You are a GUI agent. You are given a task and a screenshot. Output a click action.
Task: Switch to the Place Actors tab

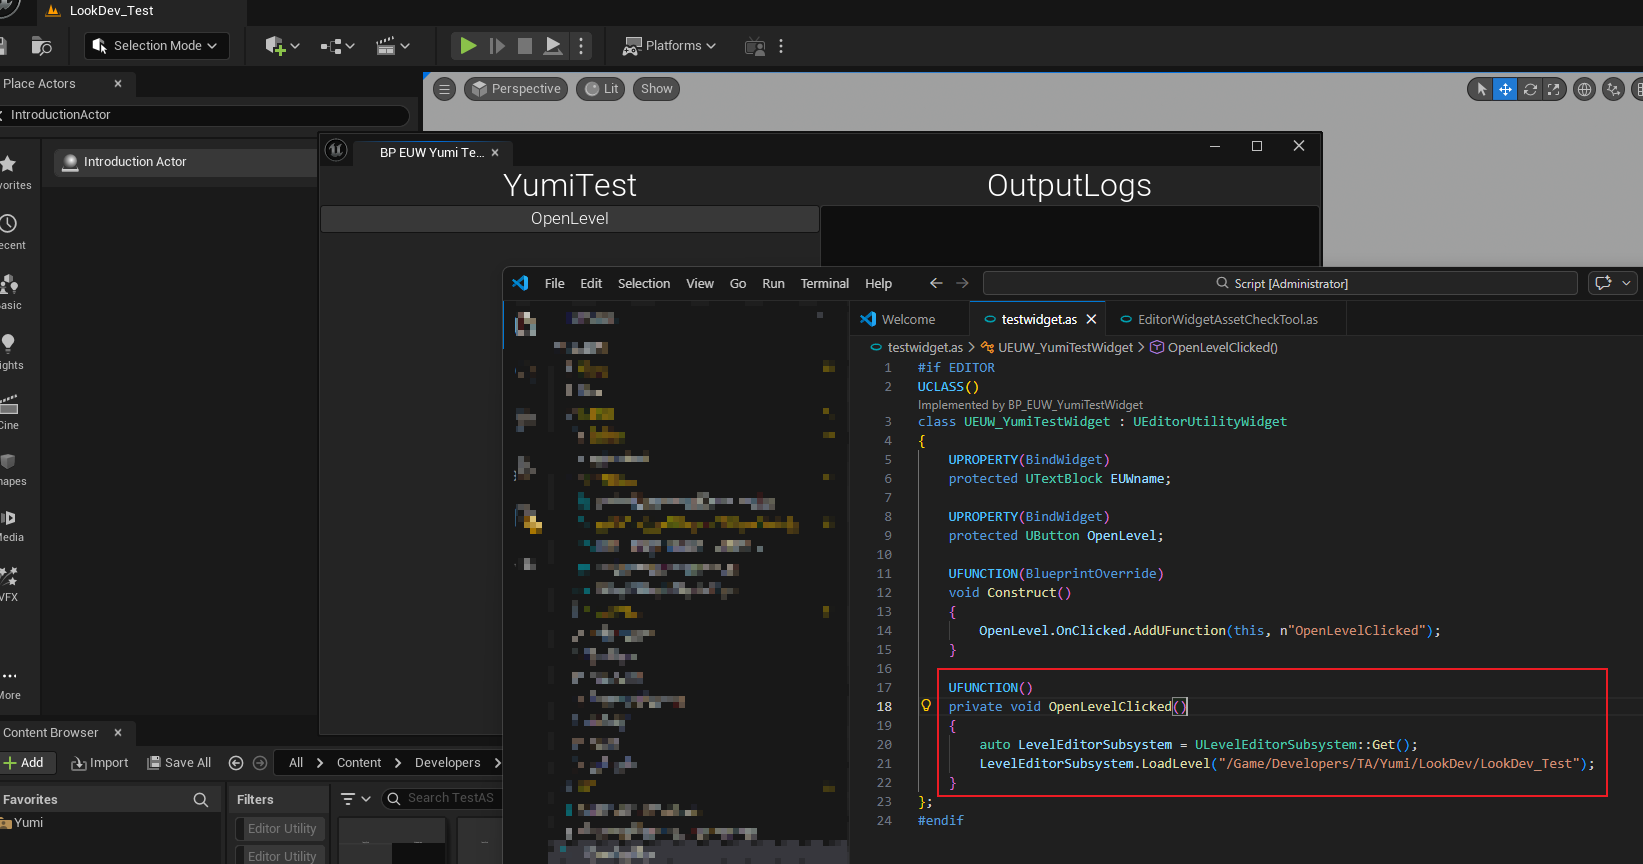[40, 84]
